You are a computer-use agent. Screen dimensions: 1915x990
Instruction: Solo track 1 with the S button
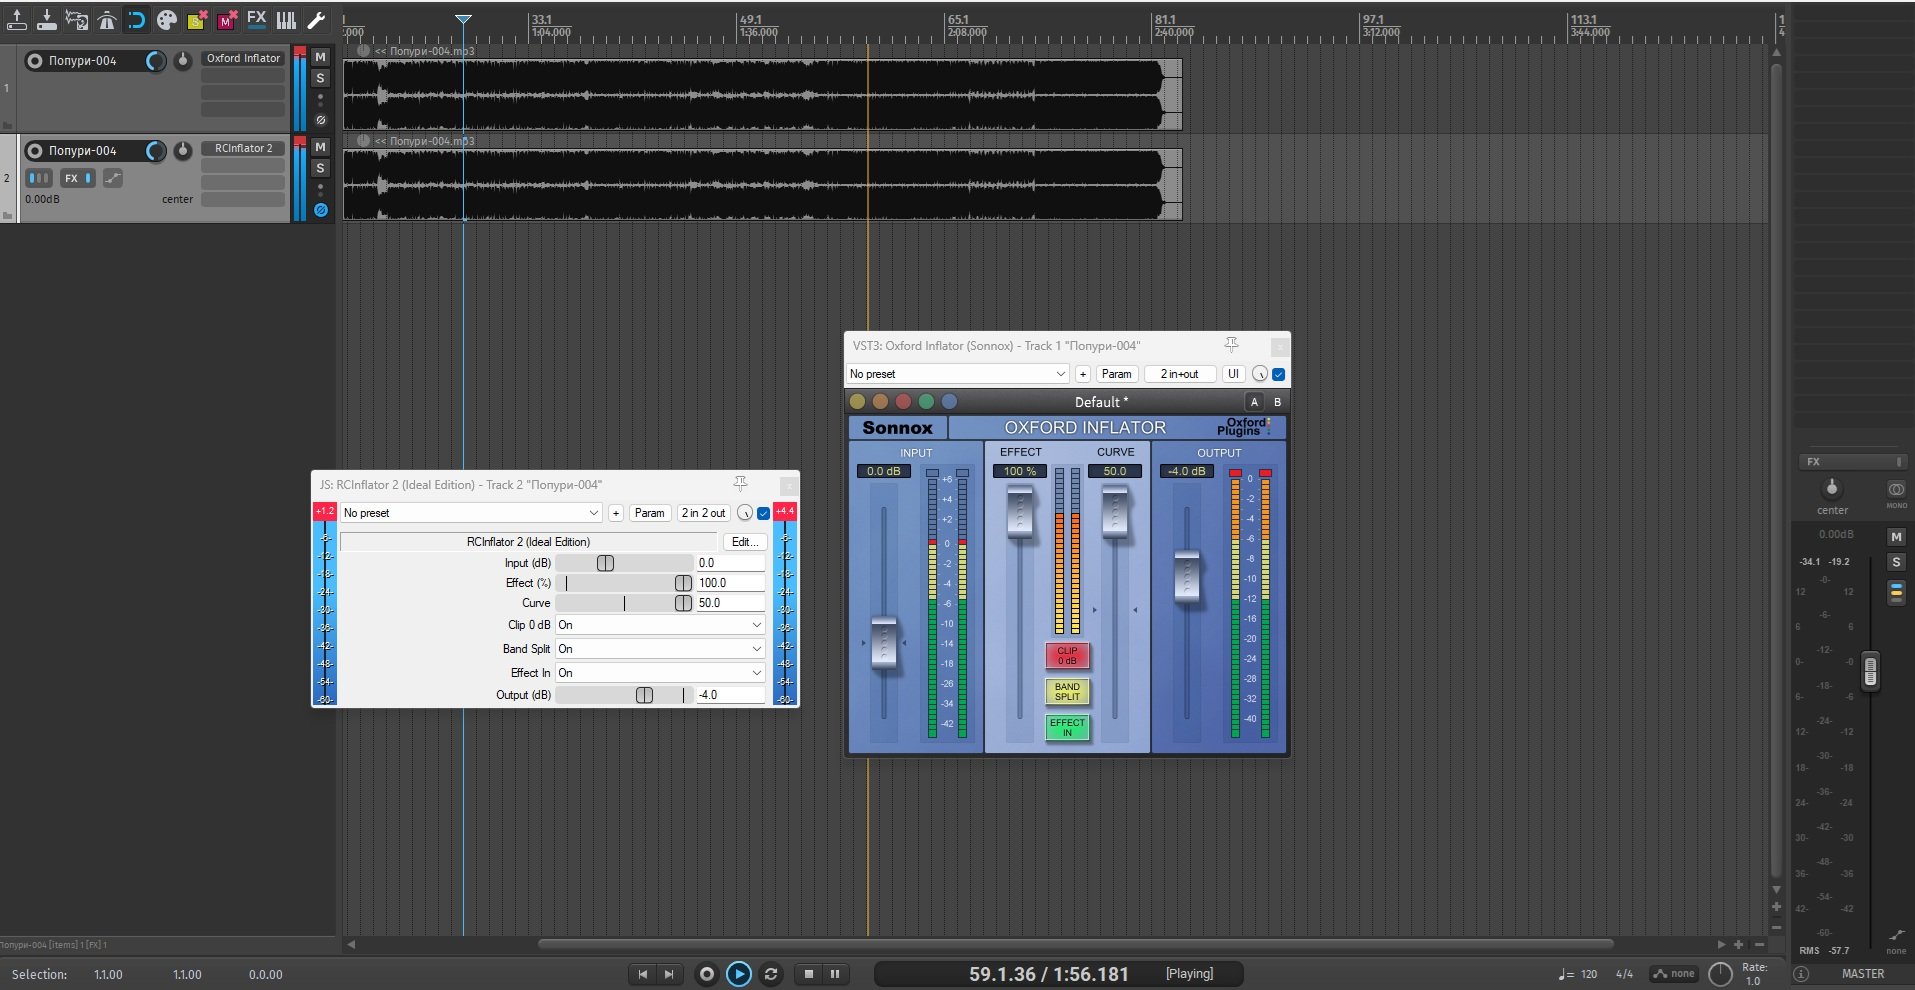321,78
